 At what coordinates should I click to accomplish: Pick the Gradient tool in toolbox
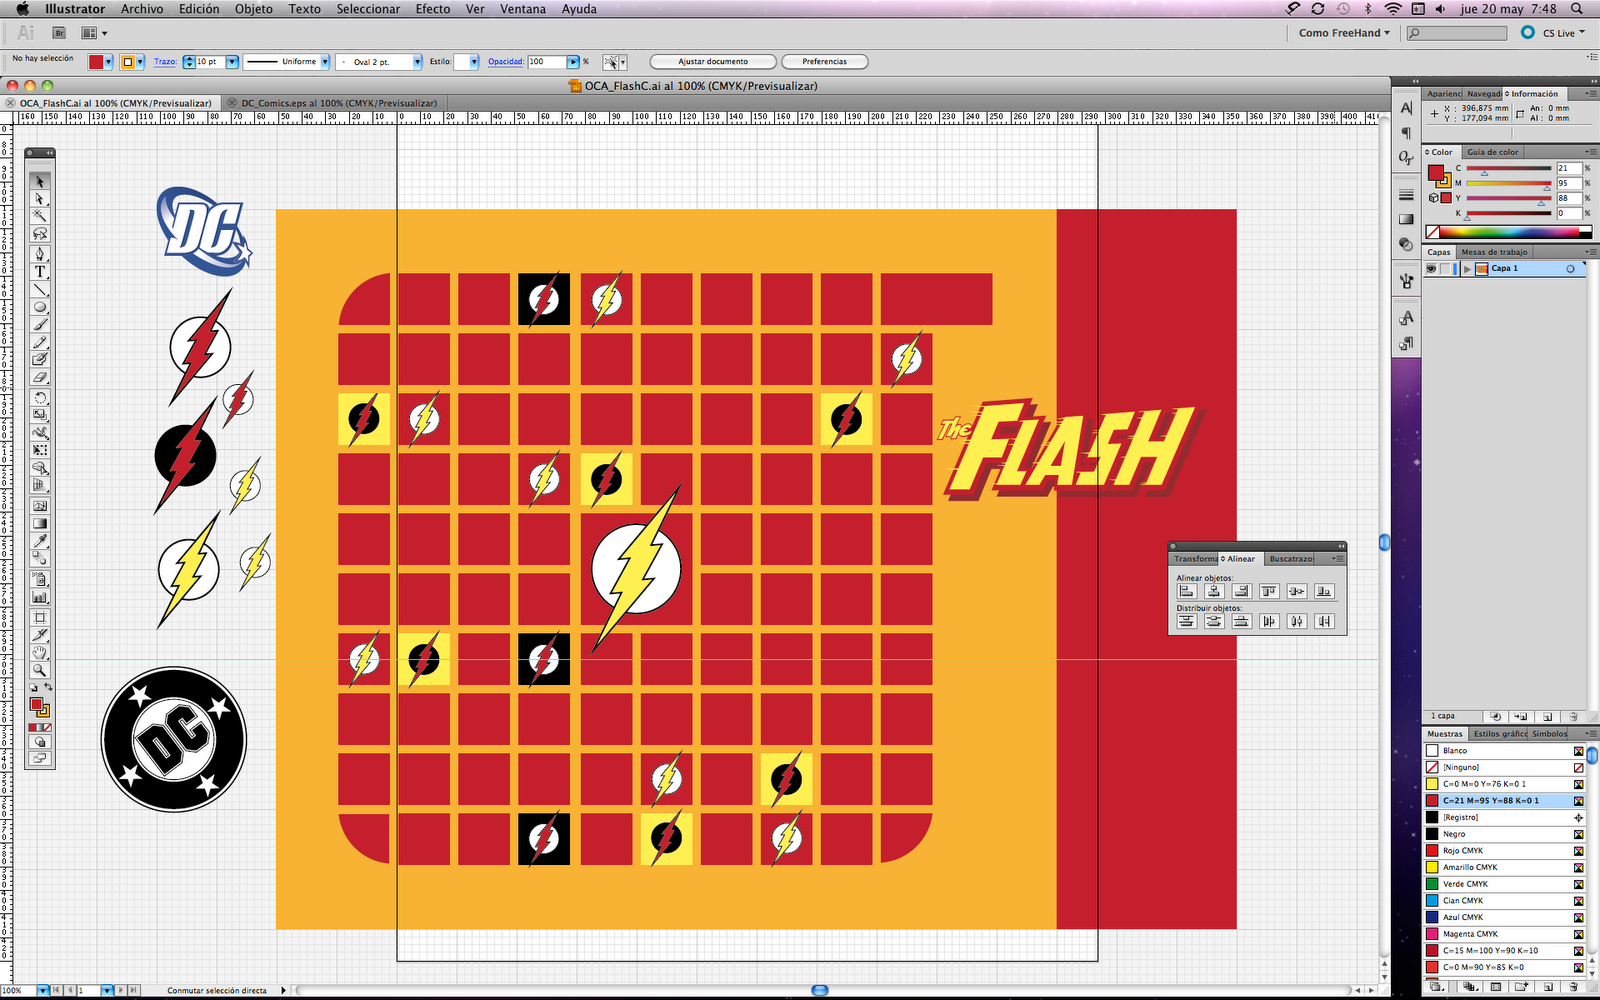(40, 524)
